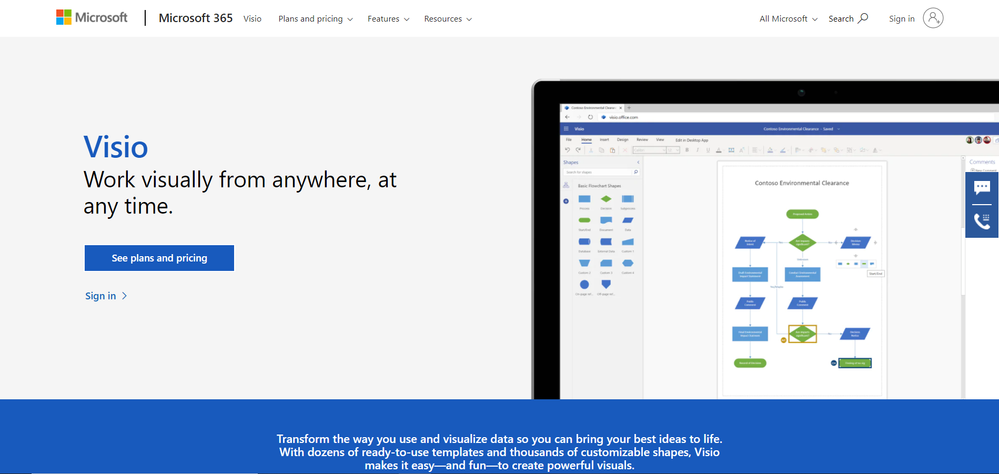Click See plans and pricing button
Screen dimensions: 999x474
pyautogui.click(x=159, y=258)
